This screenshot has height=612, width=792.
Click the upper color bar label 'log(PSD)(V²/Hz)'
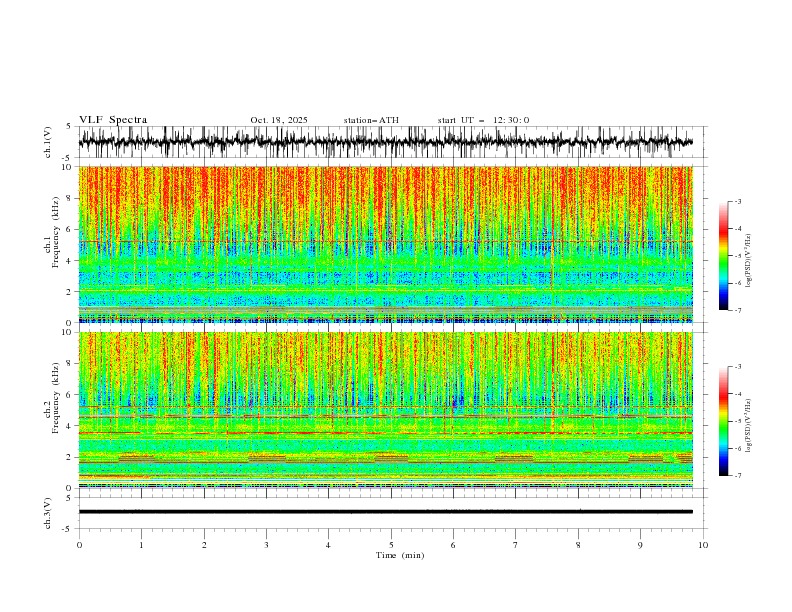[x=748, y=261]
